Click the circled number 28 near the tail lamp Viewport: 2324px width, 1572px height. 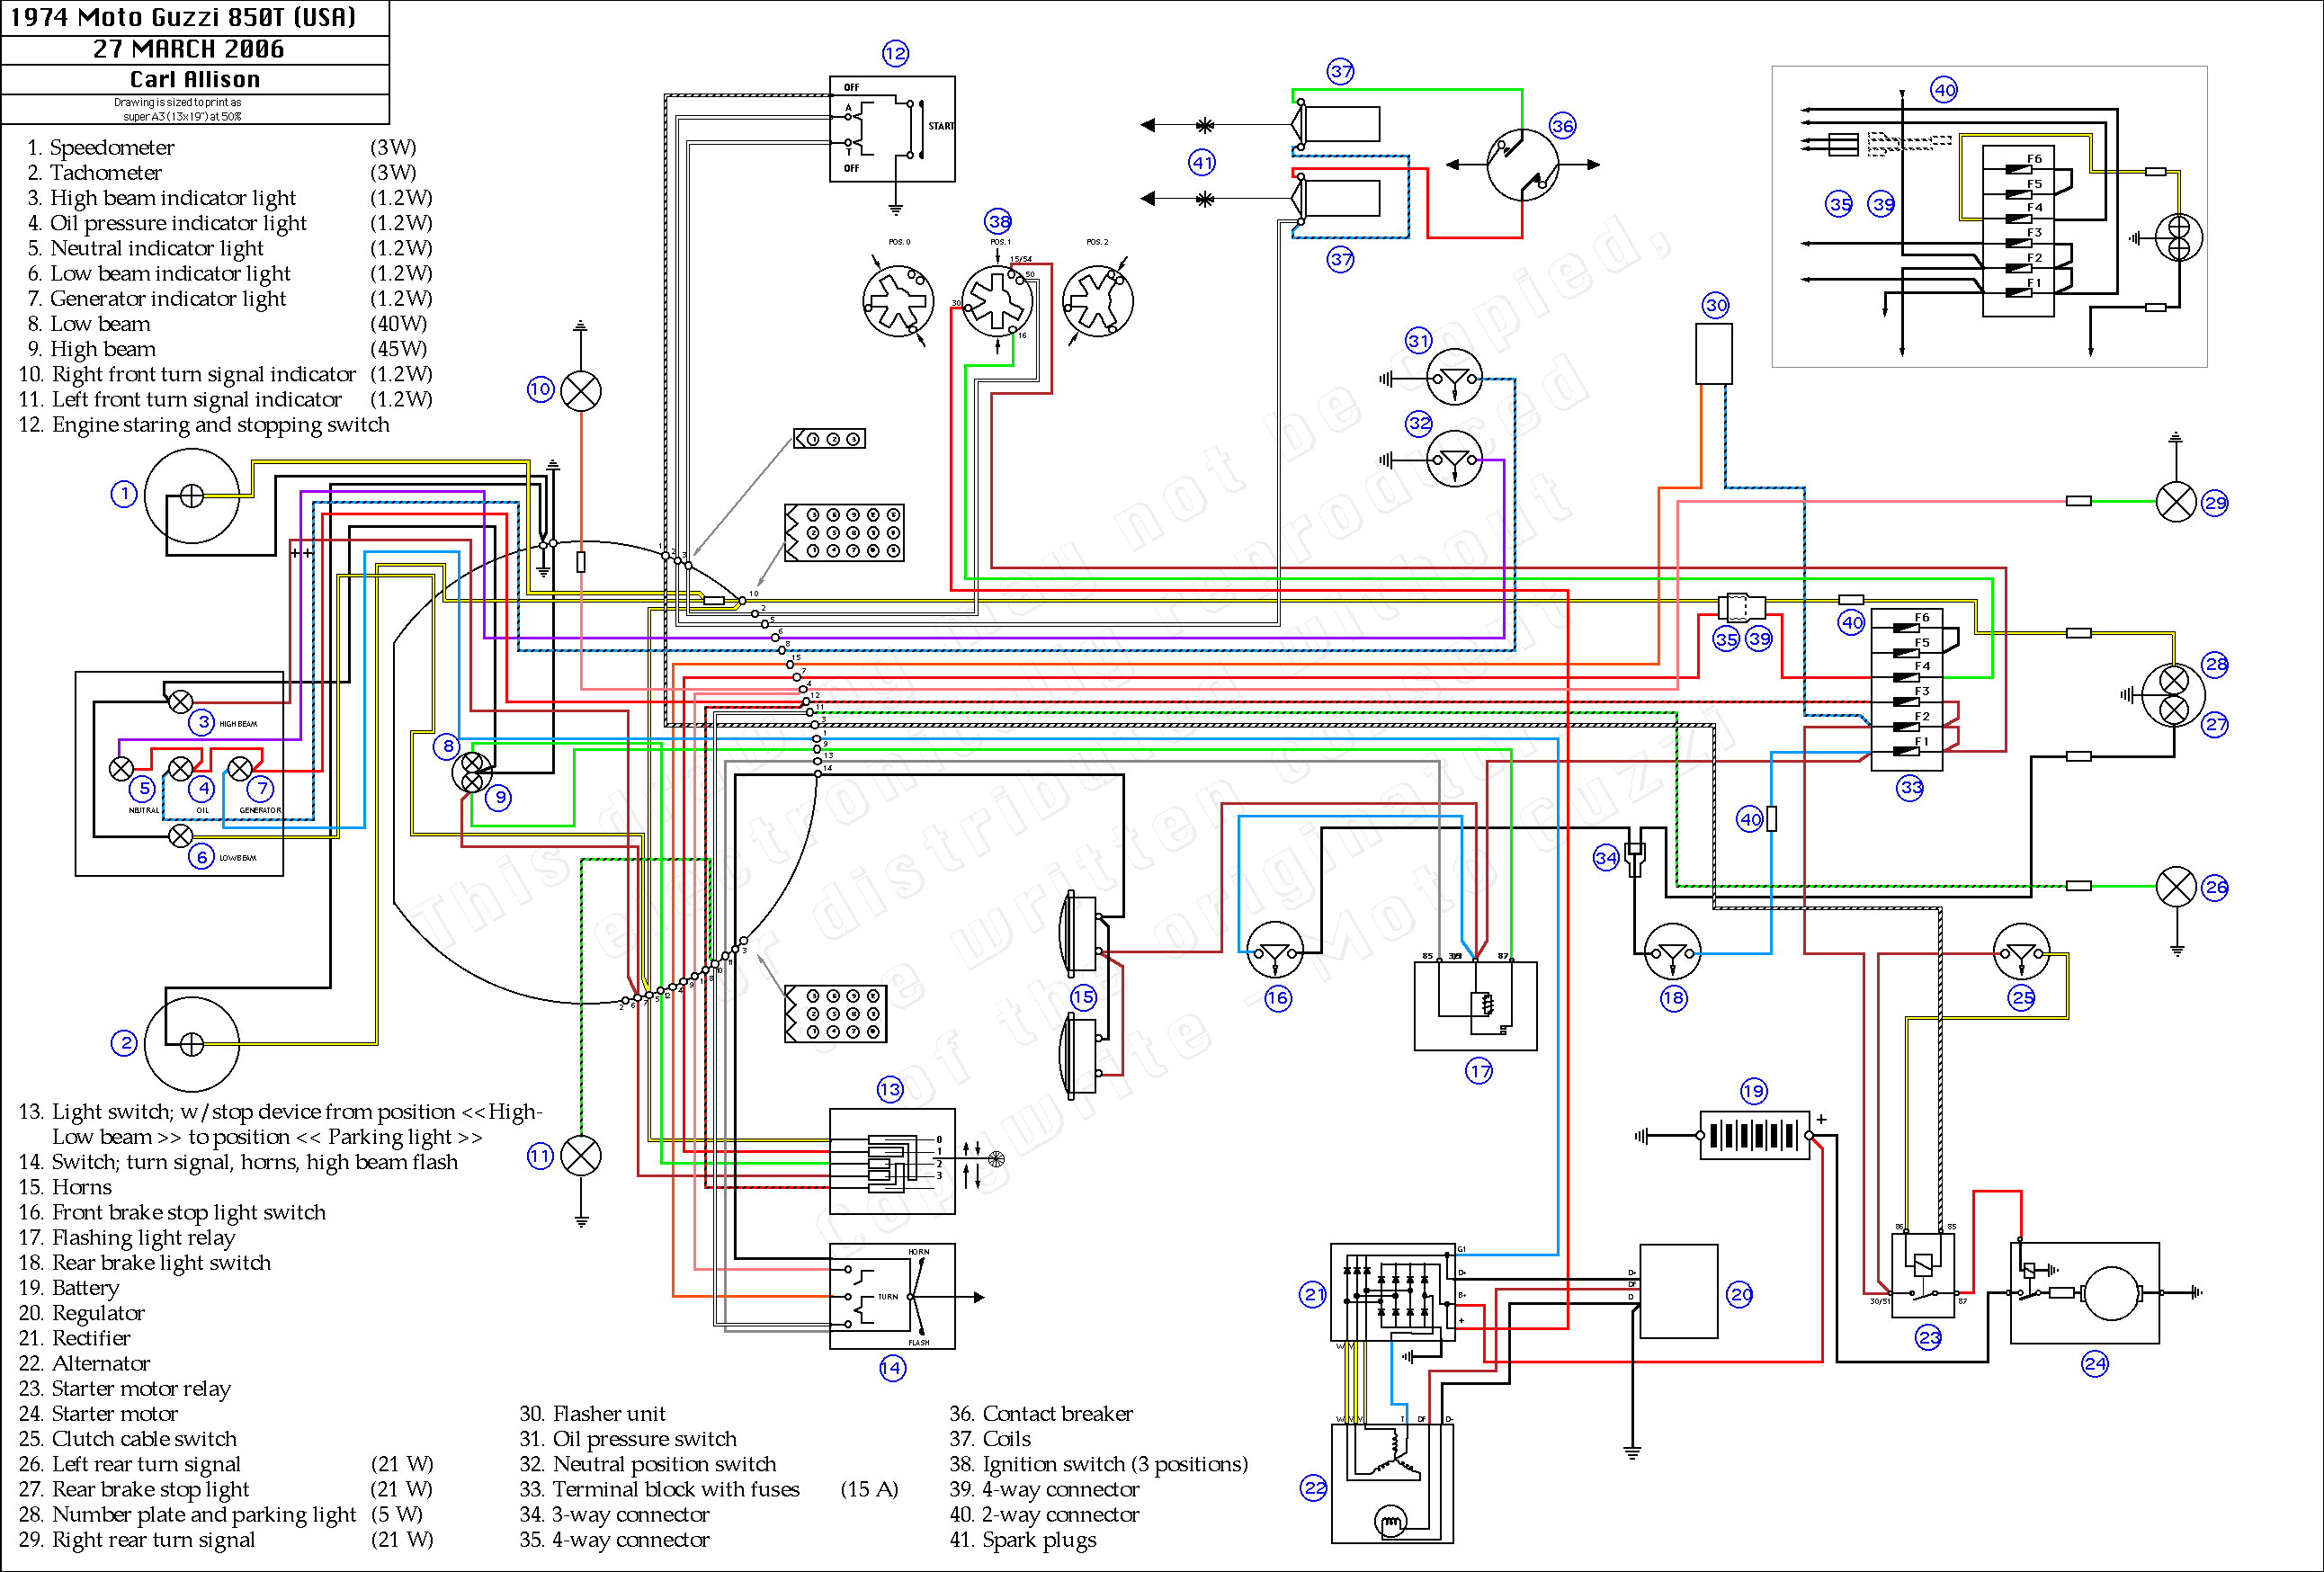(x=2215, y=665)
